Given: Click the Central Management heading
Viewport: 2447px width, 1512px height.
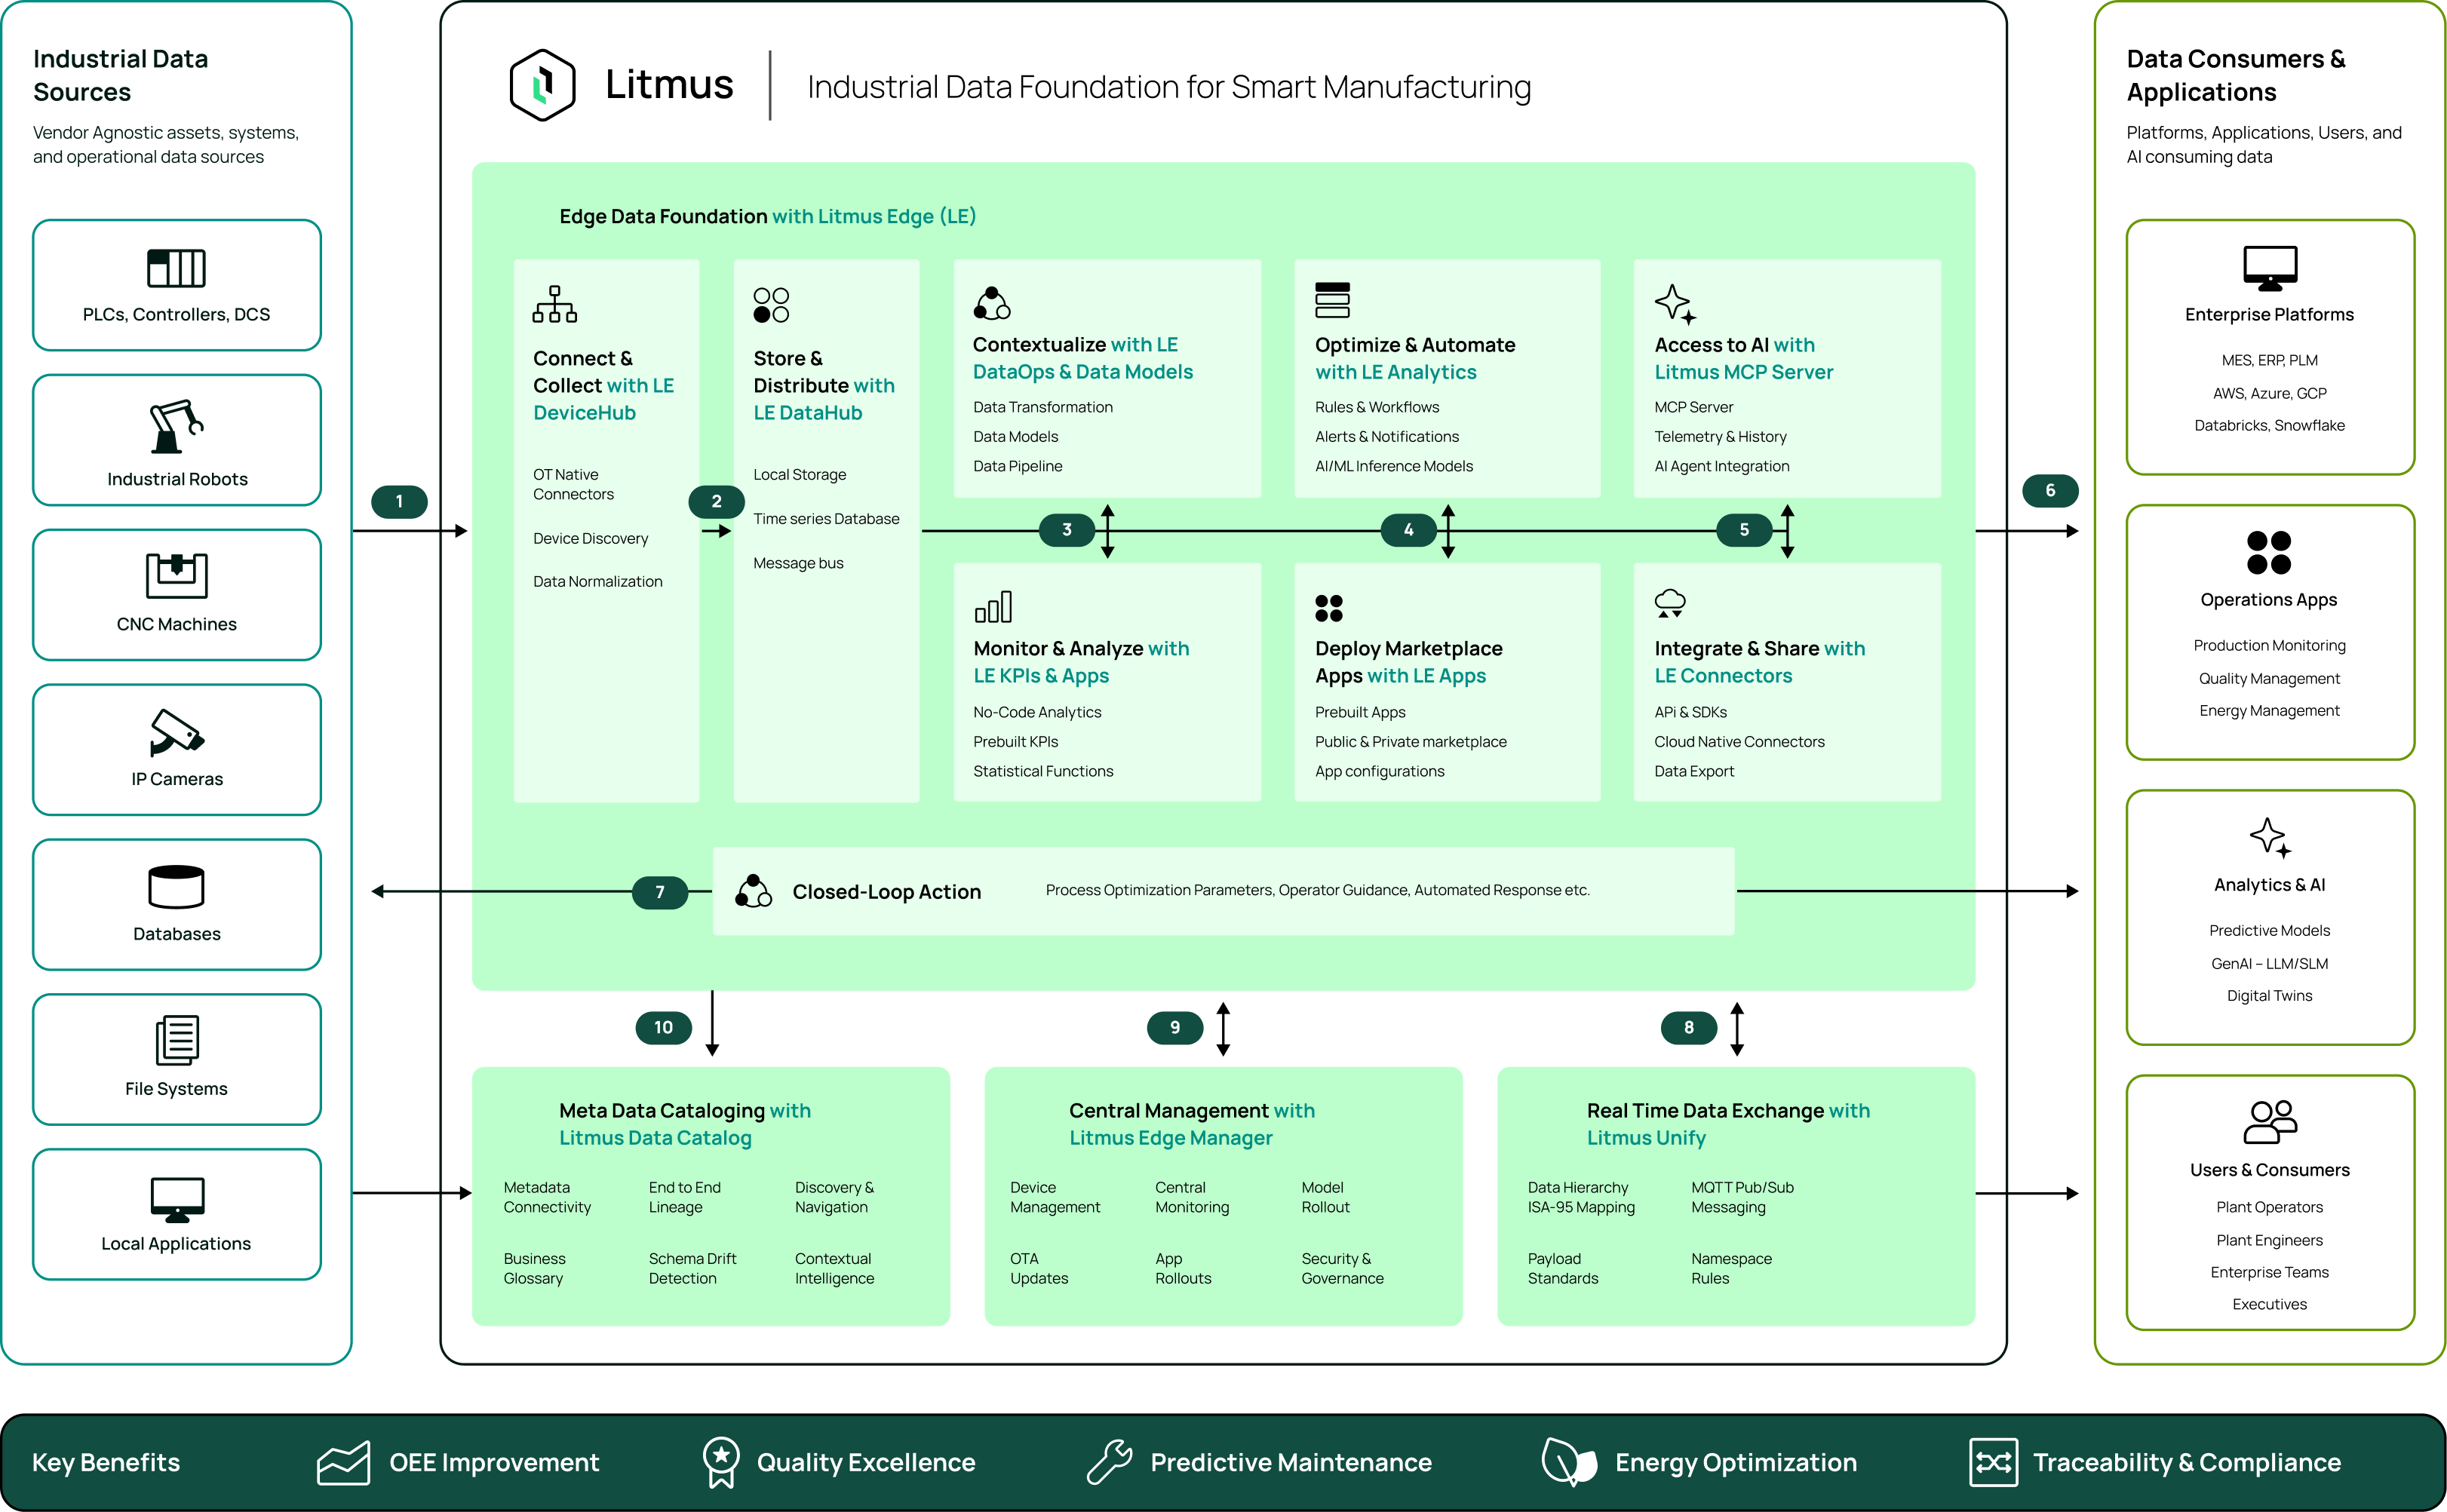Looking at the screenshot, I should [x=1191, y=1124].
